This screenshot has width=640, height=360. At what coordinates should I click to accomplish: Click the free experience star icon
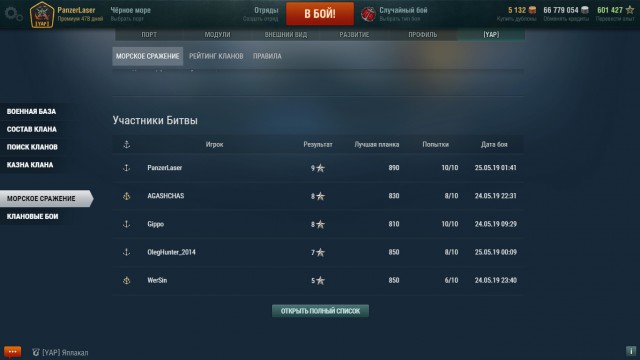(x=630, y=10)
